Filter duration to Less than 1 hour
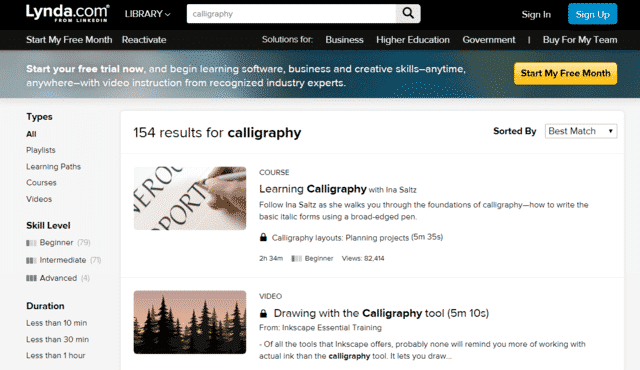This screenshot has width=640, height=370. [56, 356]
